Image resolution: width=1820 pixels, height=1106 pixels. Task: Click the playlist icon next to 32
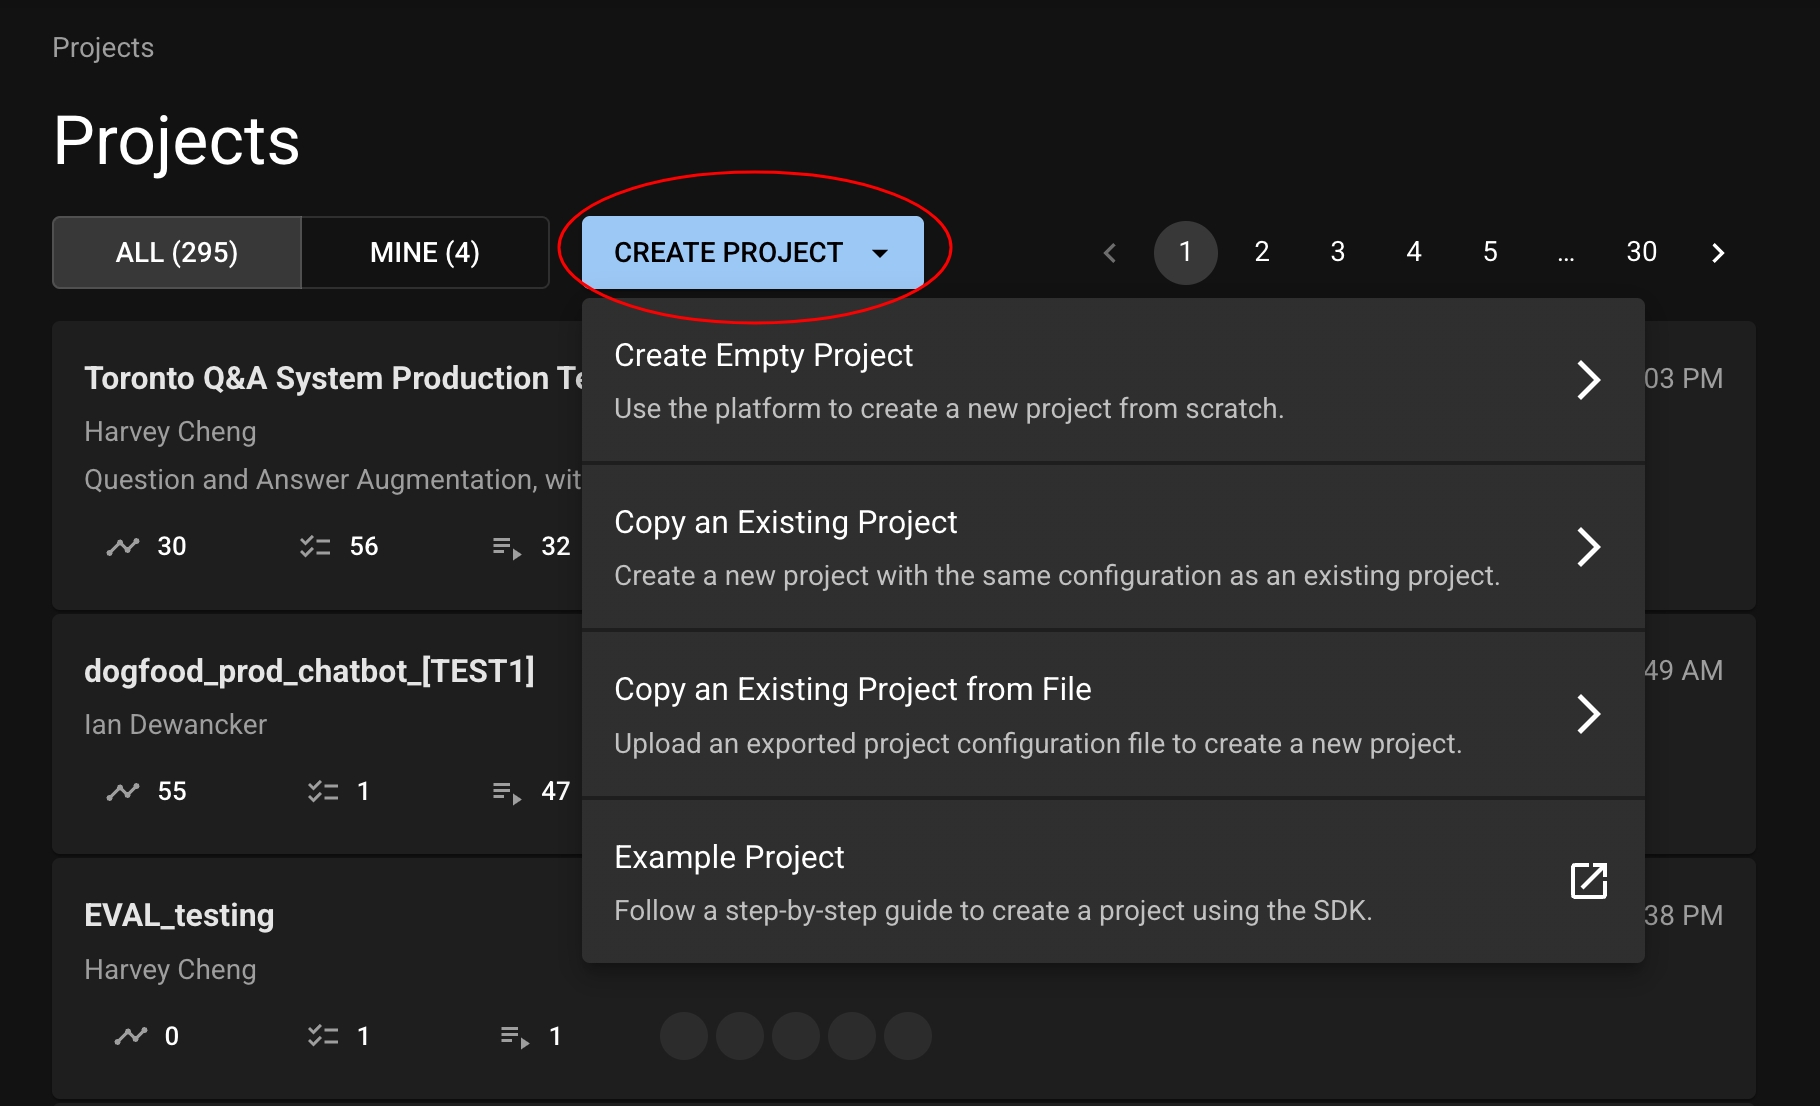tap(507, 548)
